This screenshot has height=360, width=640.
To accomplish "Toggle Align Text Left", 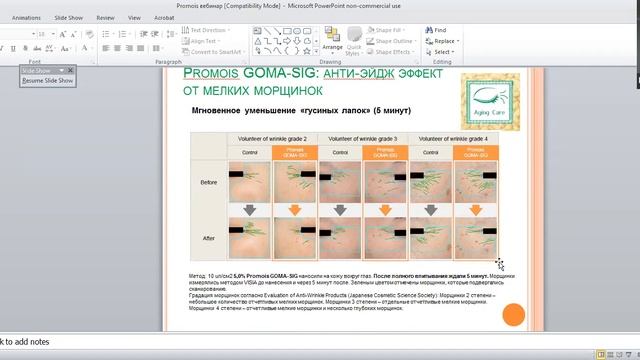I will coord(106,48).
